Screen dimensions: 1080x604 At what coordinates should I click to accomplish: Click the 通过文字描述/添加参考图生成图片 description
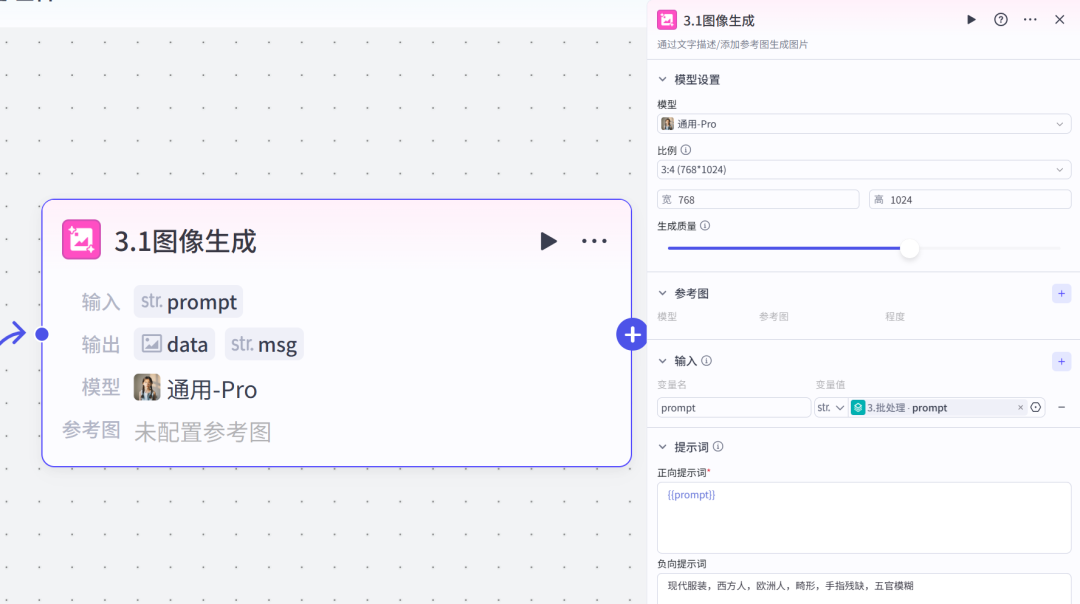tap(732, 45)
